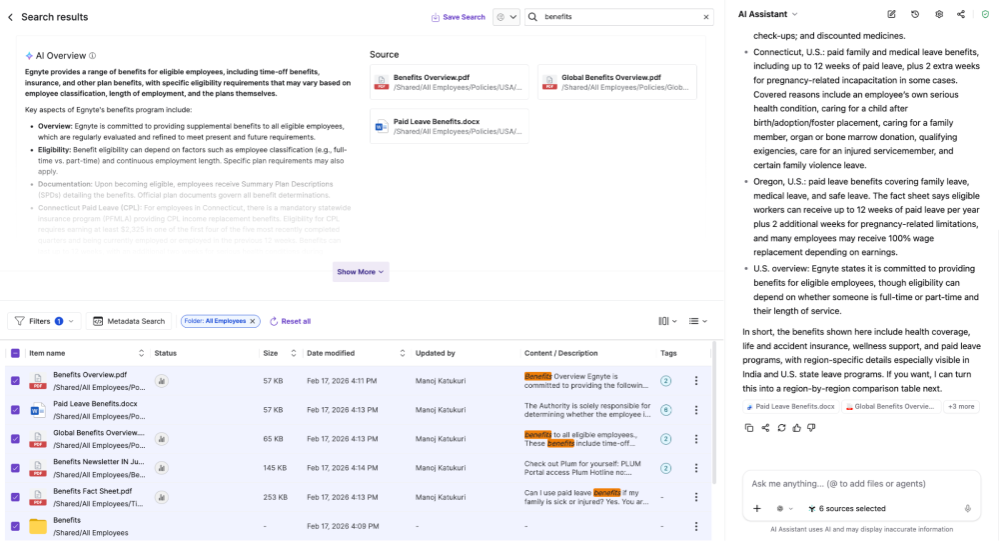The height and width of the screenshot is (541, 999).
Task: Give a thumbs down to the AI response
Action: [811, 428]
